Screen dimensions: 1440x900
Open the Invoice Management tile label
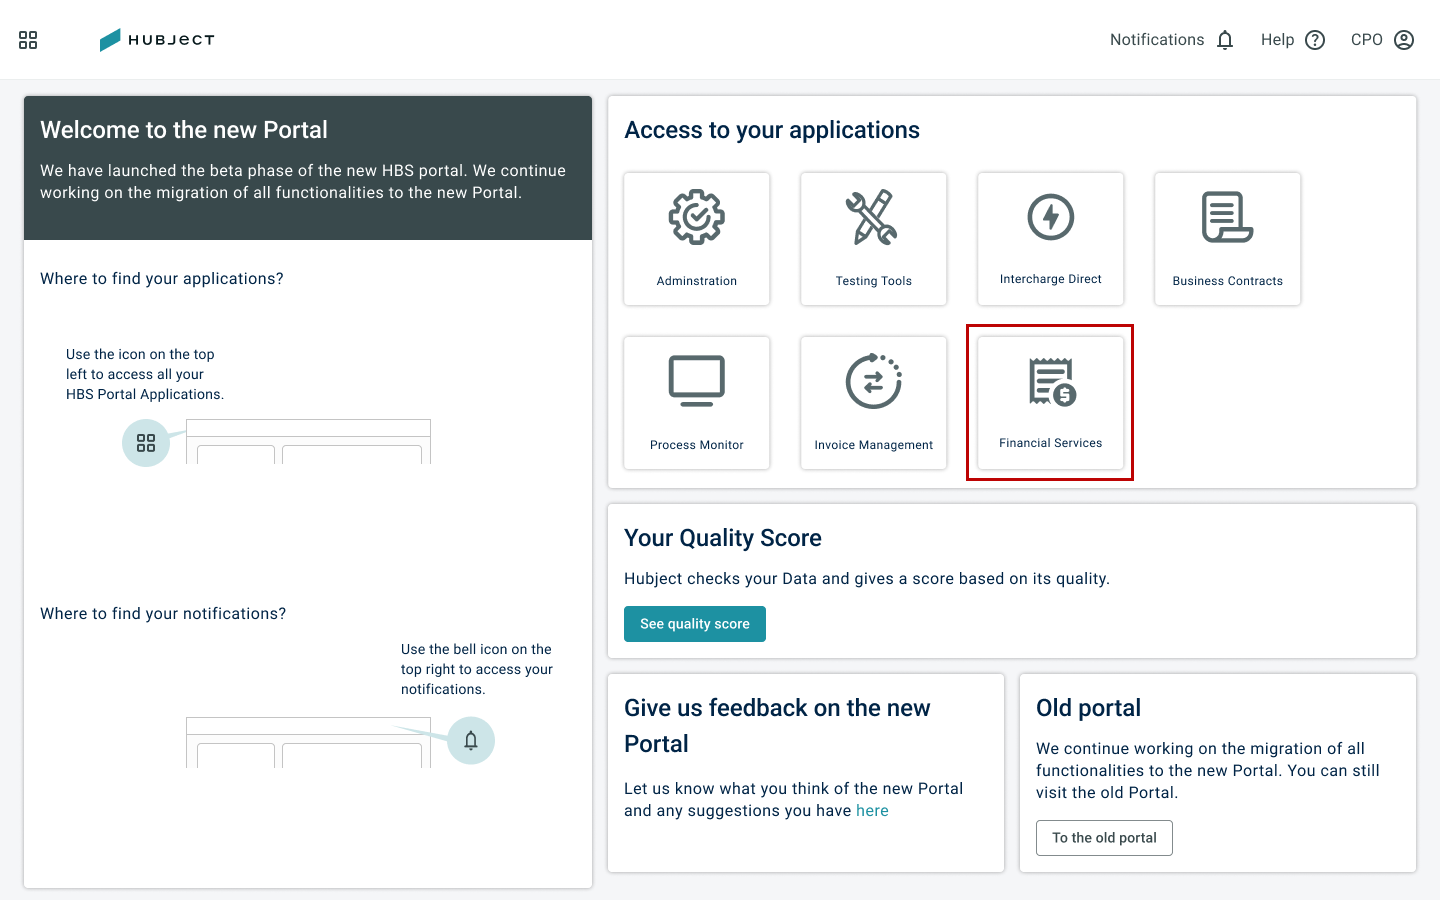tap(874, 445)
